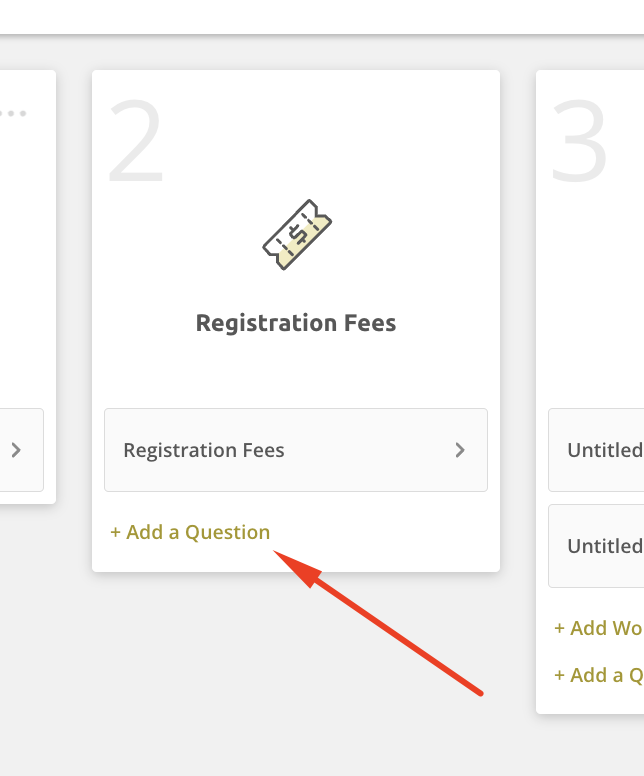Add a question to the Registration Fees card

click(190, 532)
